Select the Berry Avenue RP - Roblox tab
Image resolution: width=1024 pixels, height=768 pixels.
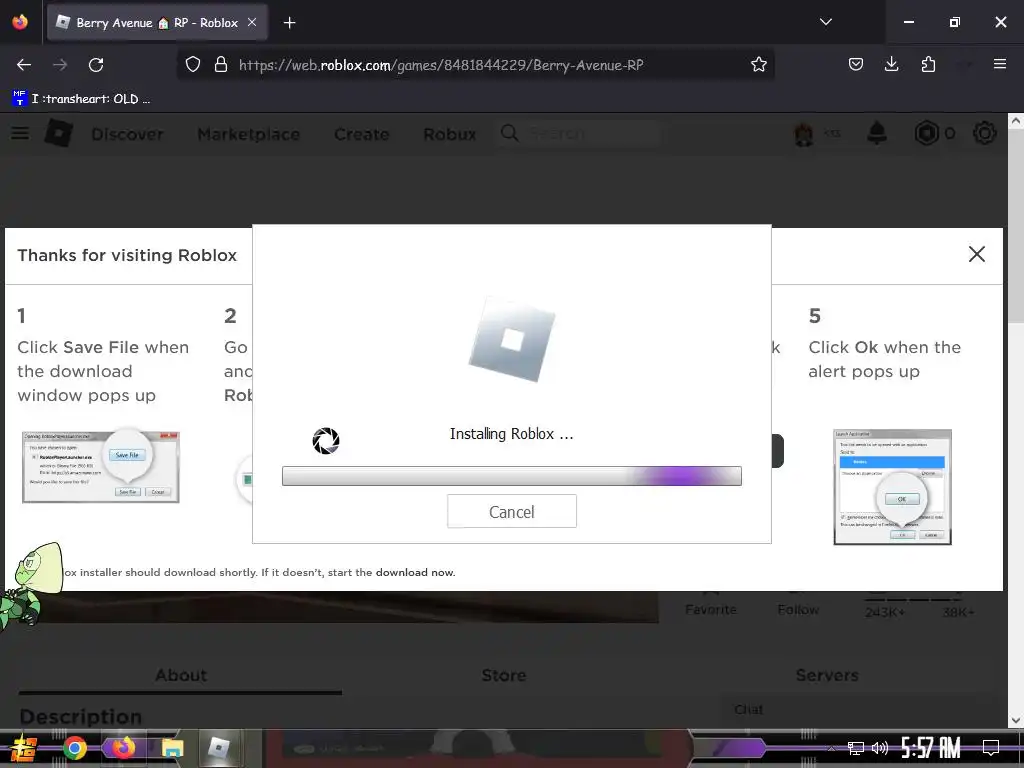coord(157,23)
